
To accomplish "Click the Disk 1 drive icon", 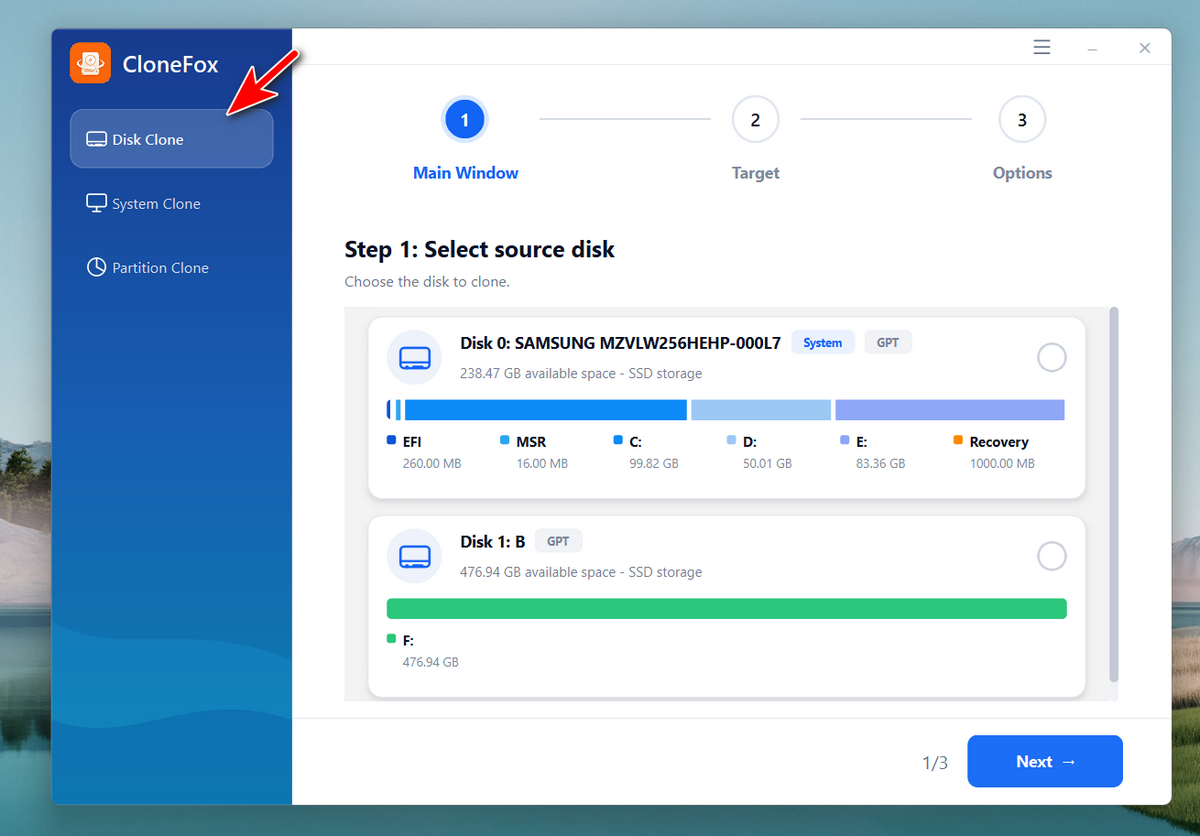I will 414,556.
